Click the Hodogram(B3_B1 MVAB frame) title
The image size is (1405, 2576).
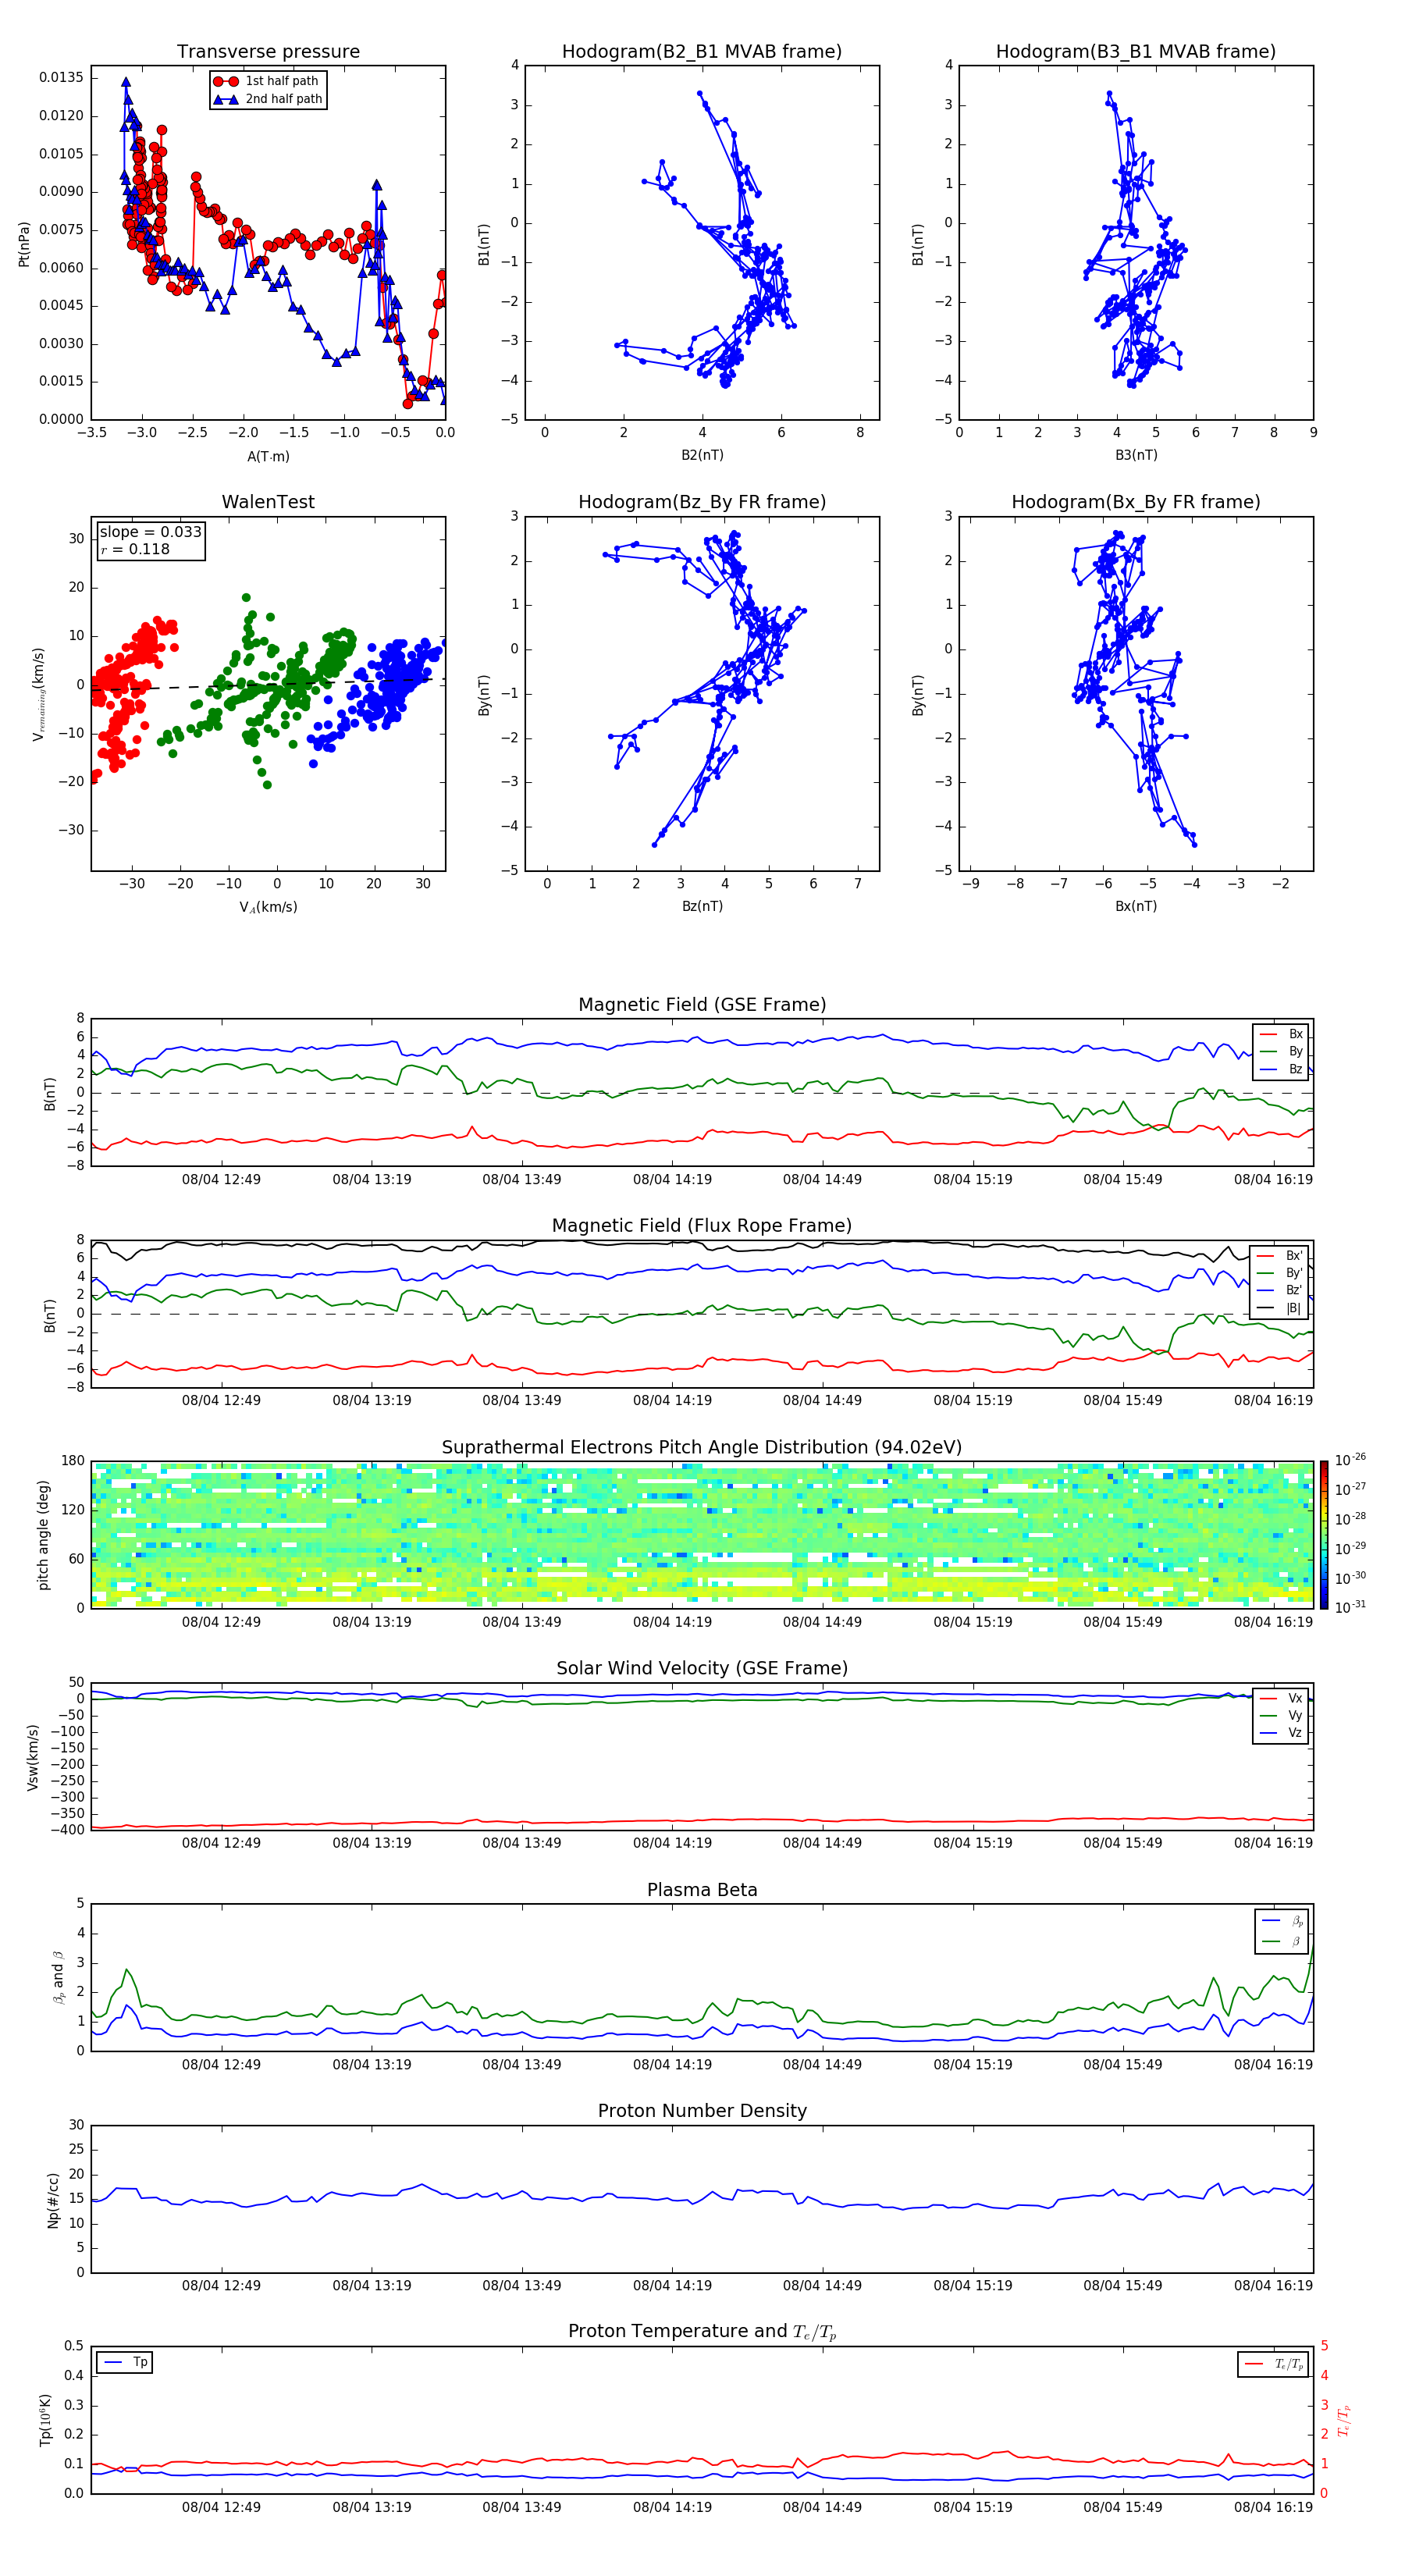1136,52
